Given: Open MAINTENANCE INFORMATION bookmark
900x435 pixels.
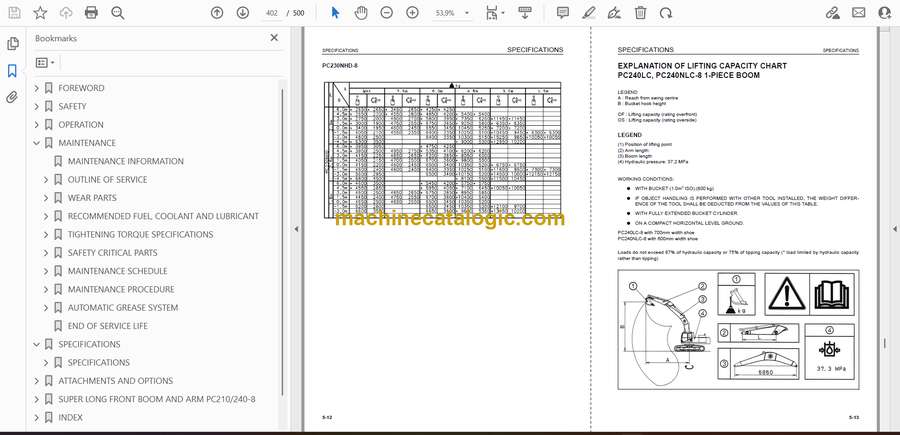Looking at the screenshot, I should point(126,161).
